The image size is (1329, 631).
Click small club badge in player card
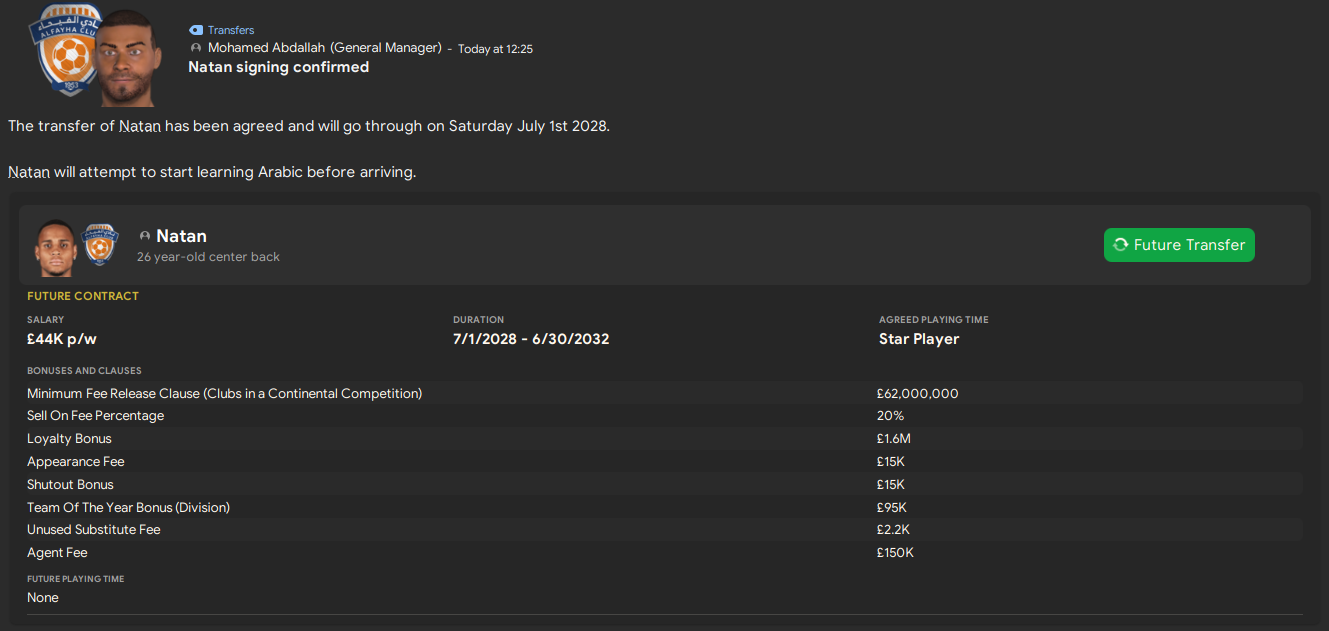click(100, 245)
